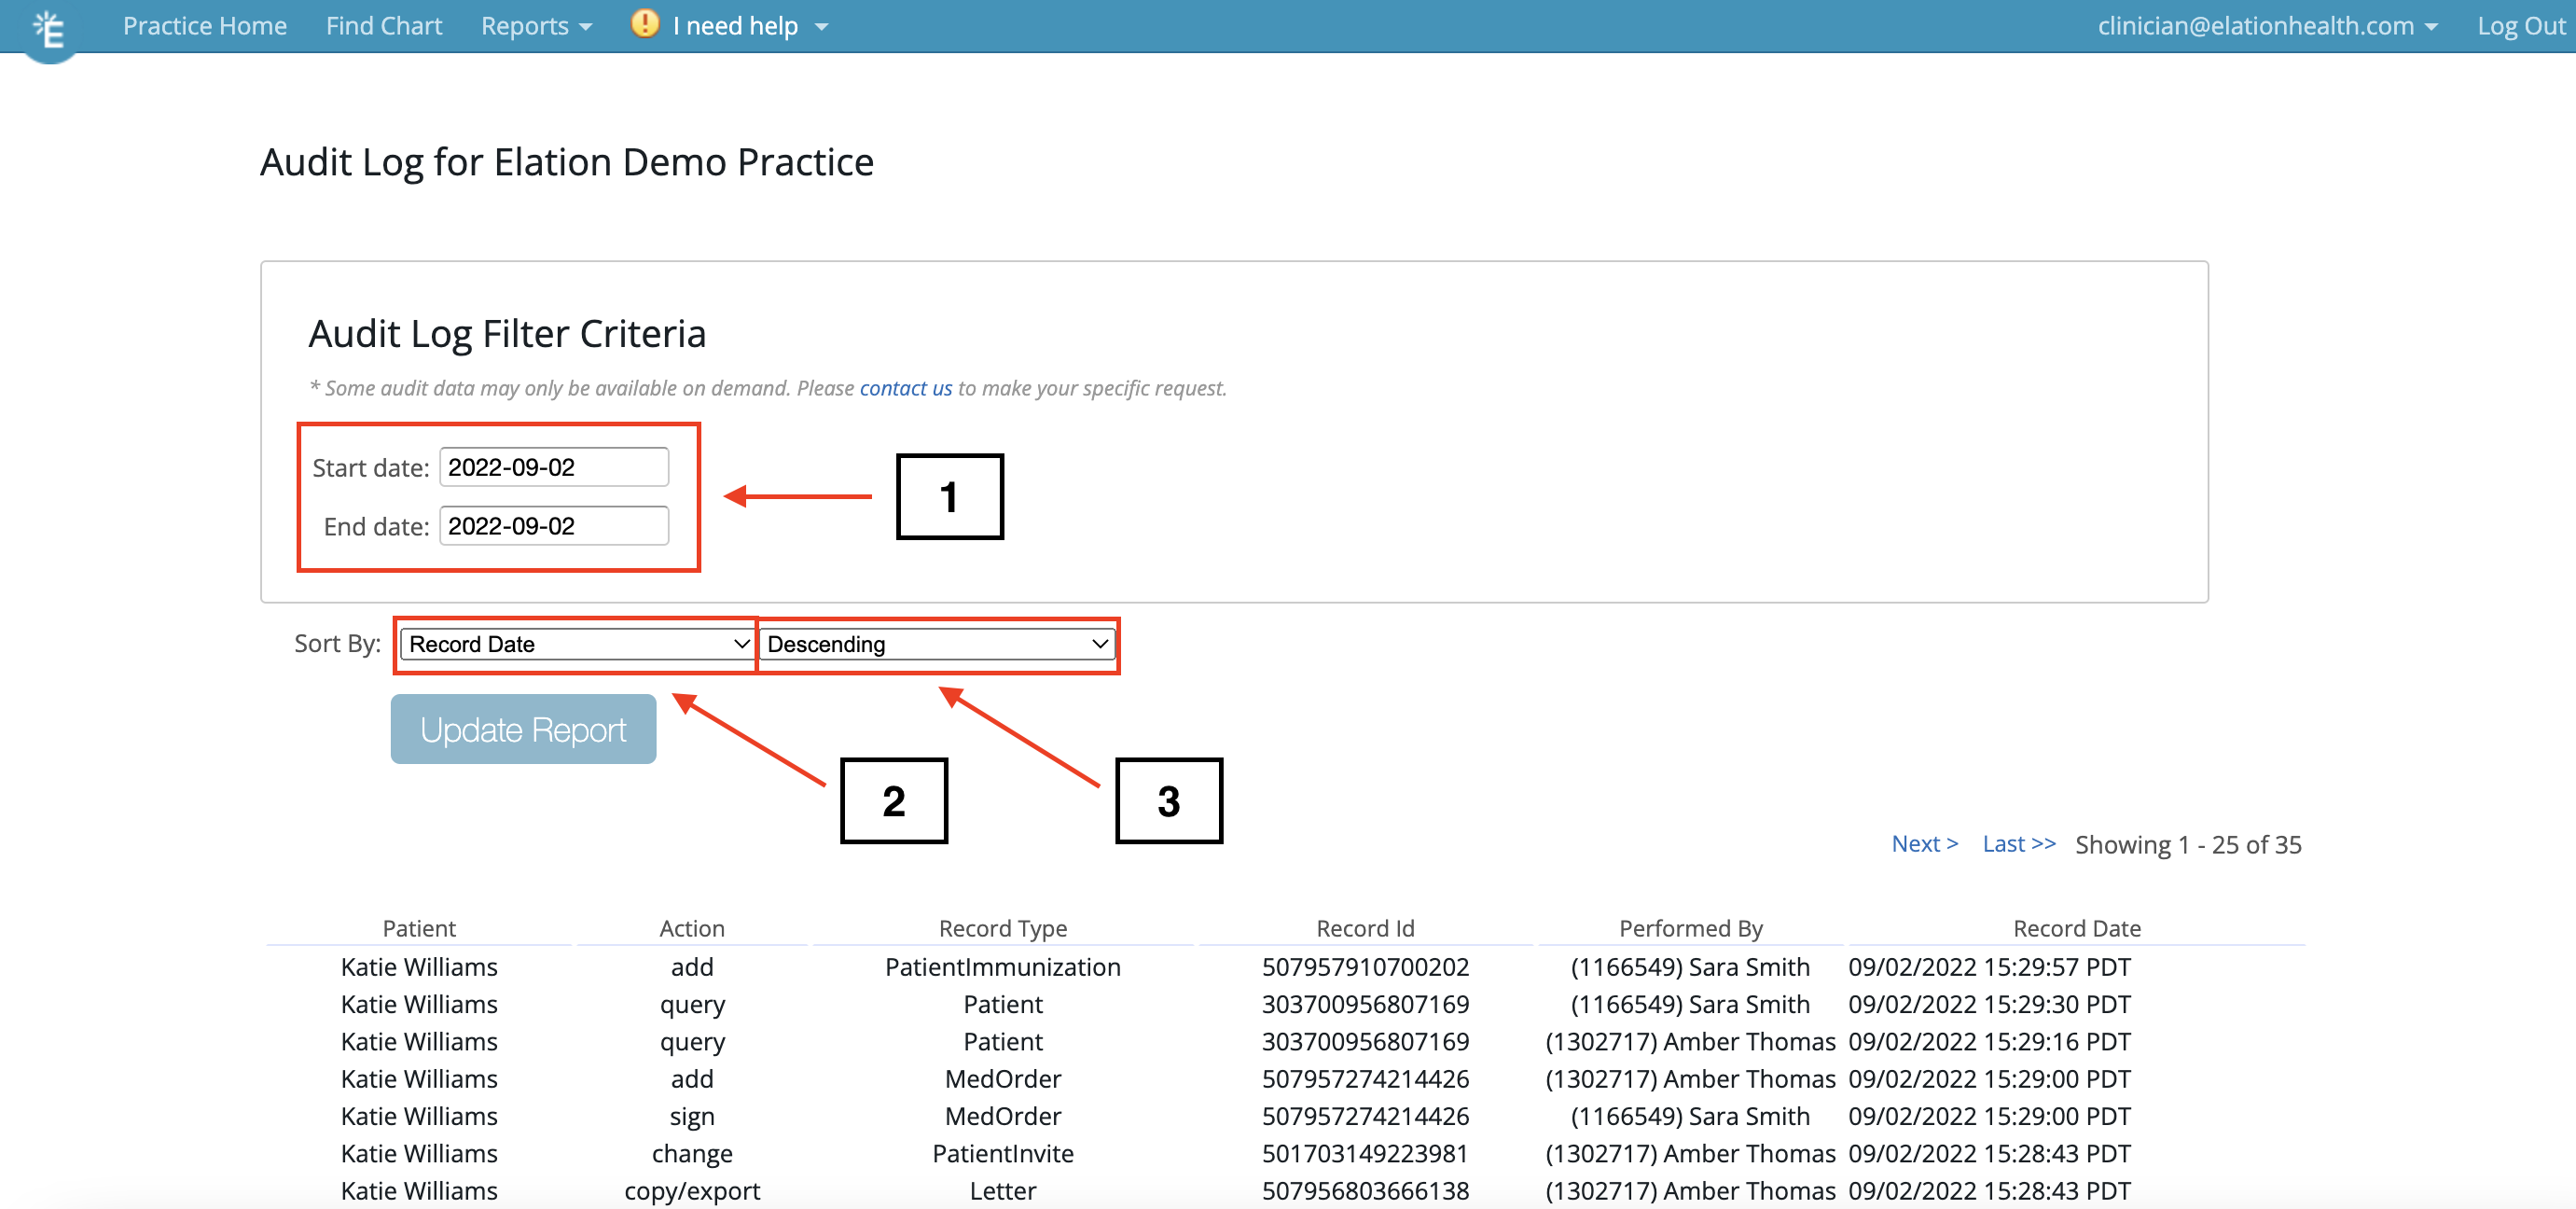Click Showing 1 - 25 of 35 text
The image size is (2576, 1209).
tap(2188, 844)
